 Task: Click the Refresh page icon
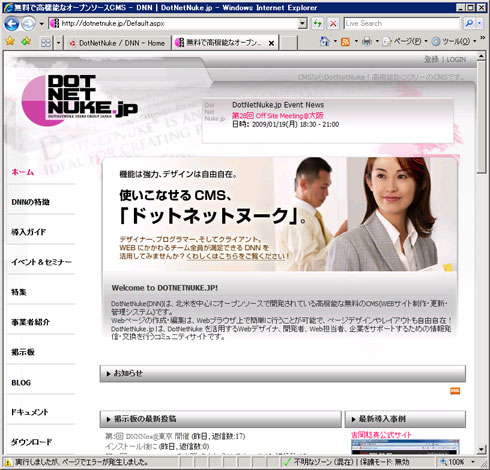tap(318, 23)
